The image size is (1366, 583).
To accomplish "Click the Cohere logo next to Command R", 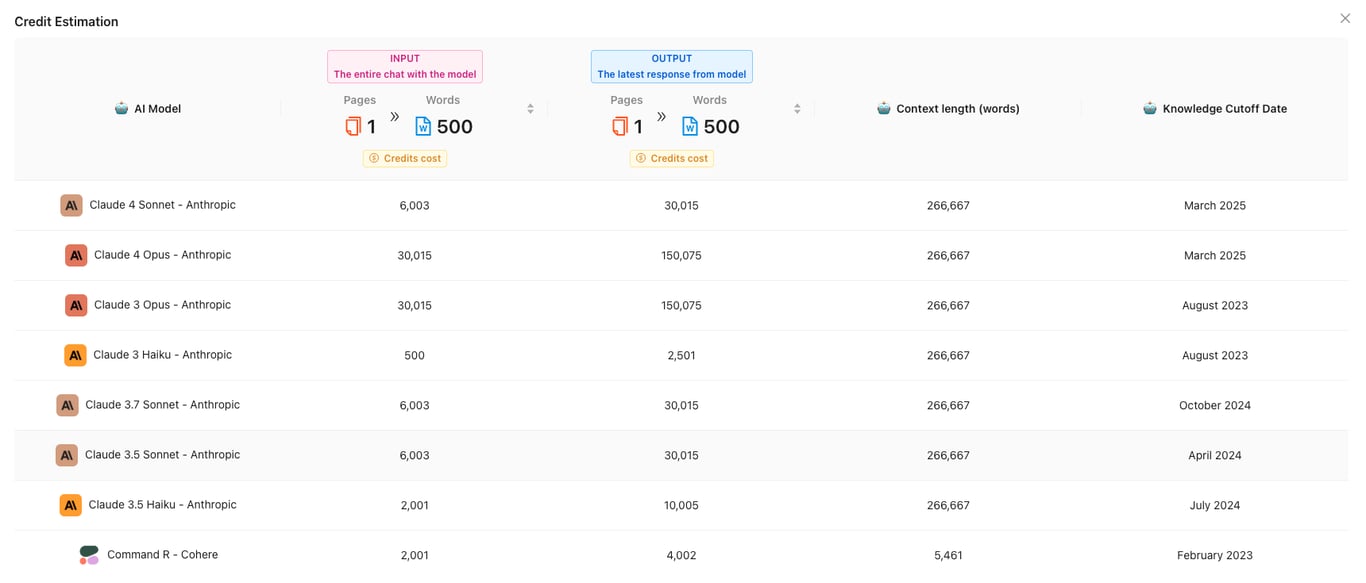I will click(88, 555).
